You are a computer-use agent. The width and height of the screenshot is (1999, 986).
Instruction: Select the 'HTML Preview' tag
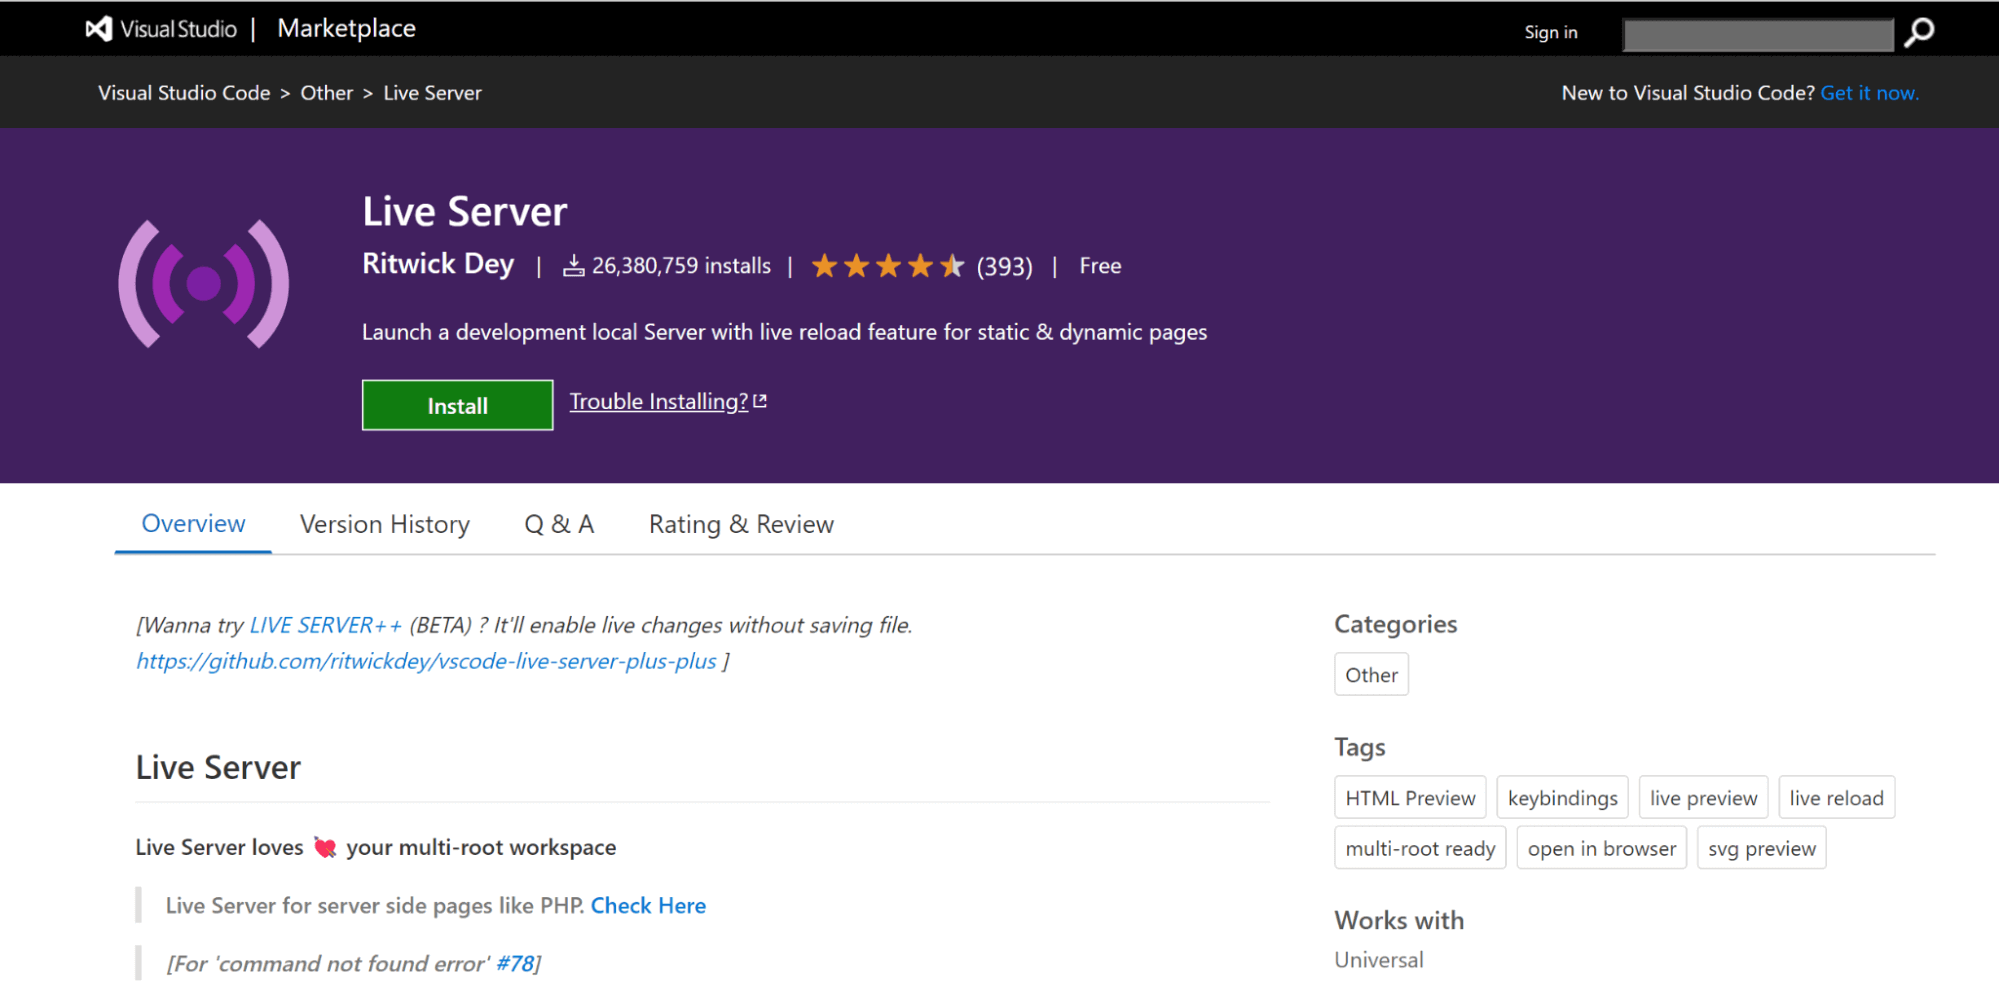pos(1409,798)
